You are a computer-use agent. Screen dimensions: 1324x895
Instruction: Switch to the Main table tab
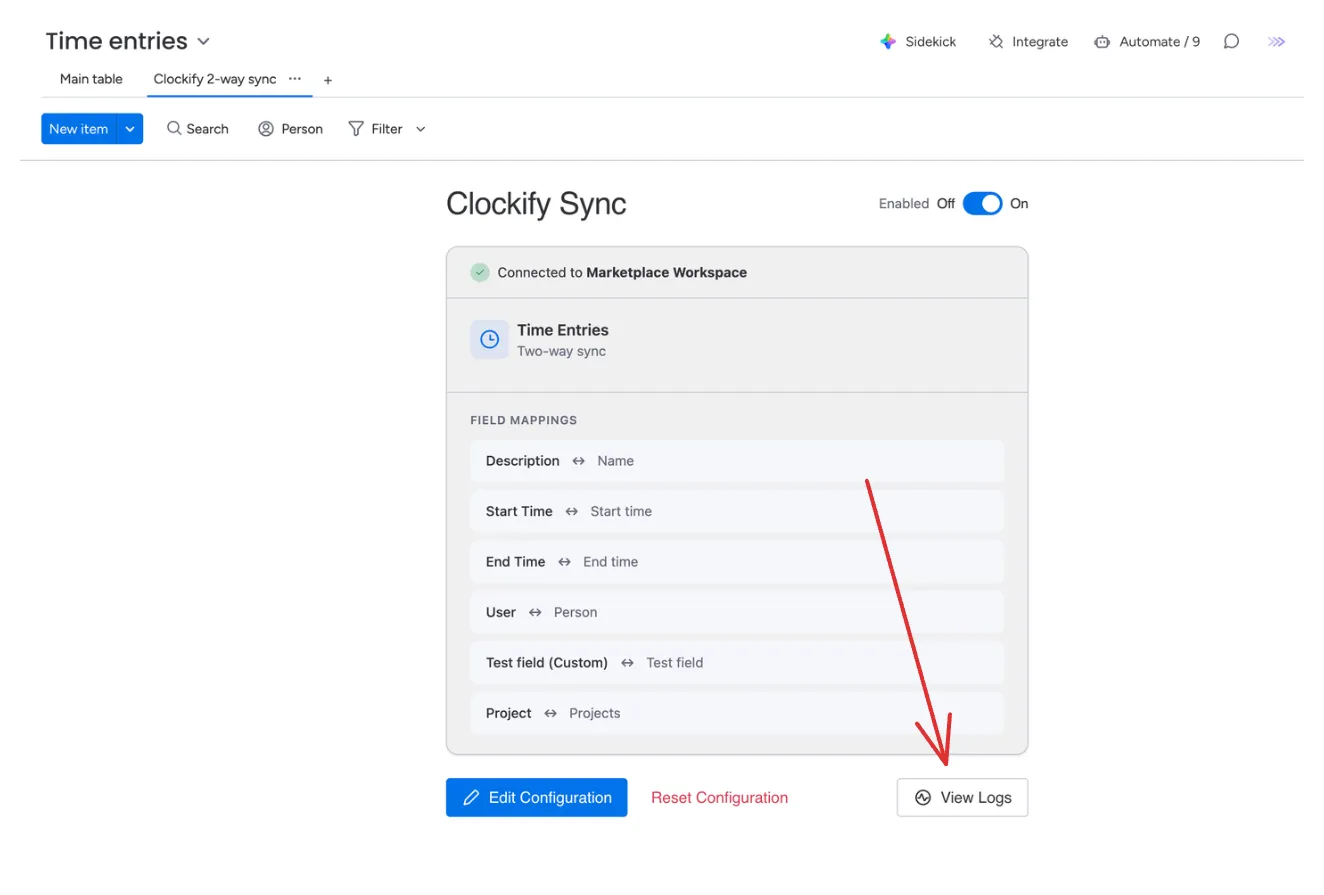[x=90, y=79]
